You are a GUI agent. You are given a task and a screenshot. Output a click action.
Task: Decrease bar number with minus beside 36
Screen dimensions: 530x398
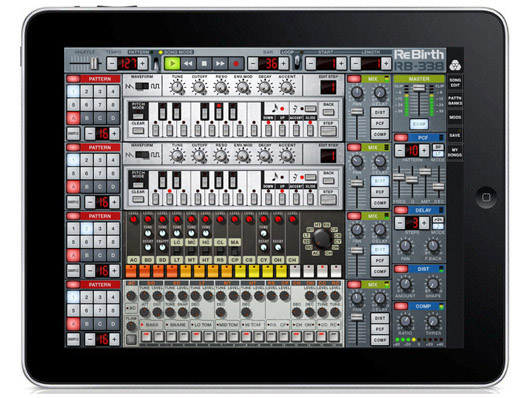[252, 63]
